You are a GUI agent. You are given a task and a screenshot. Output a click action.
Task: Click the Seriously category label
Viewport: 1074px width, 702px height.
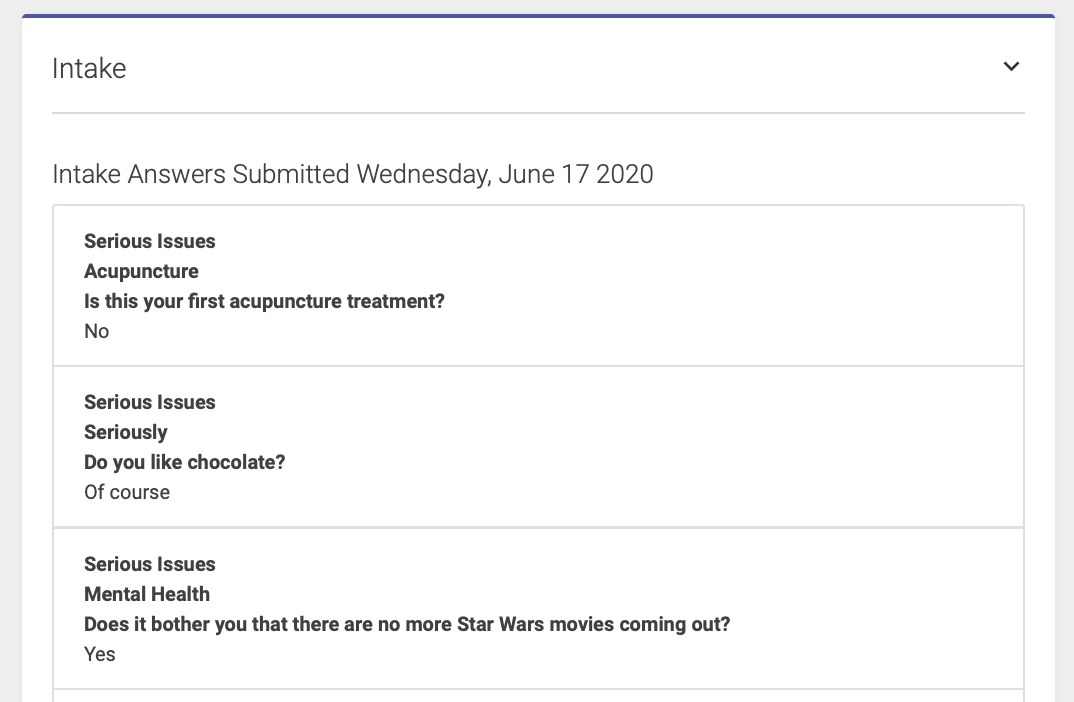point(125,432)
